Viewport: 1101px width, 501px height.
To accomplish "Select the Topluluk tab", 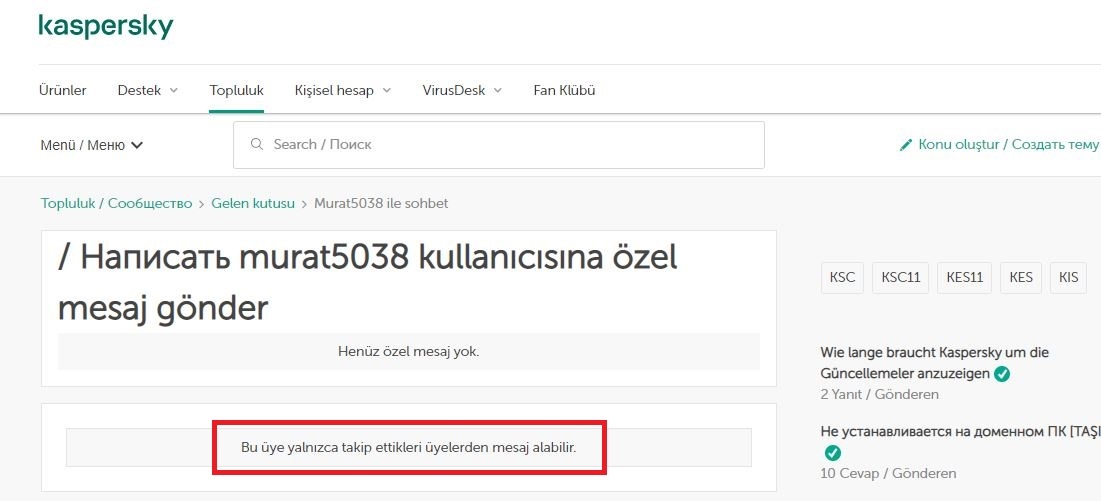I will click(236, 91).
